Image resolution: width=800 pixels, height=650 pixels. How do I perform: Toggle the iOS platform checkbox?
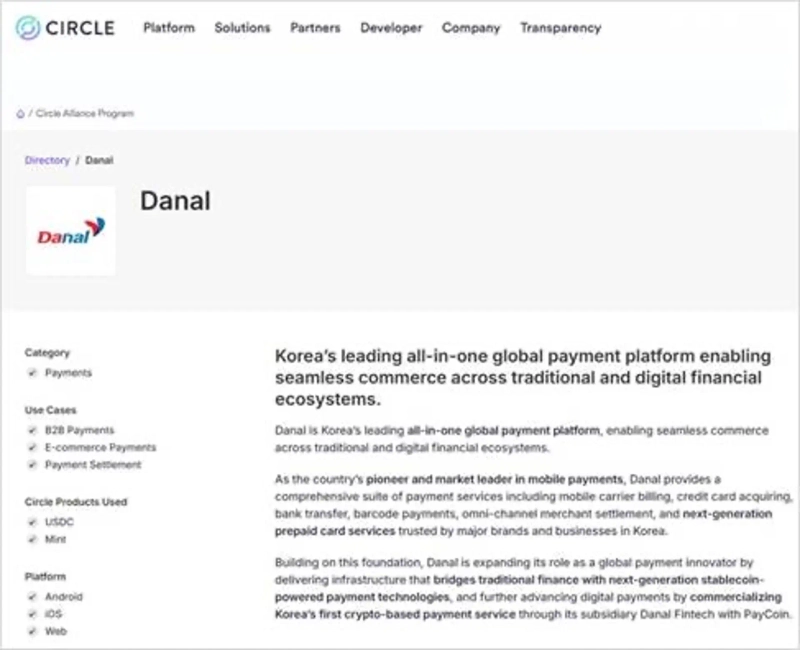32,614
